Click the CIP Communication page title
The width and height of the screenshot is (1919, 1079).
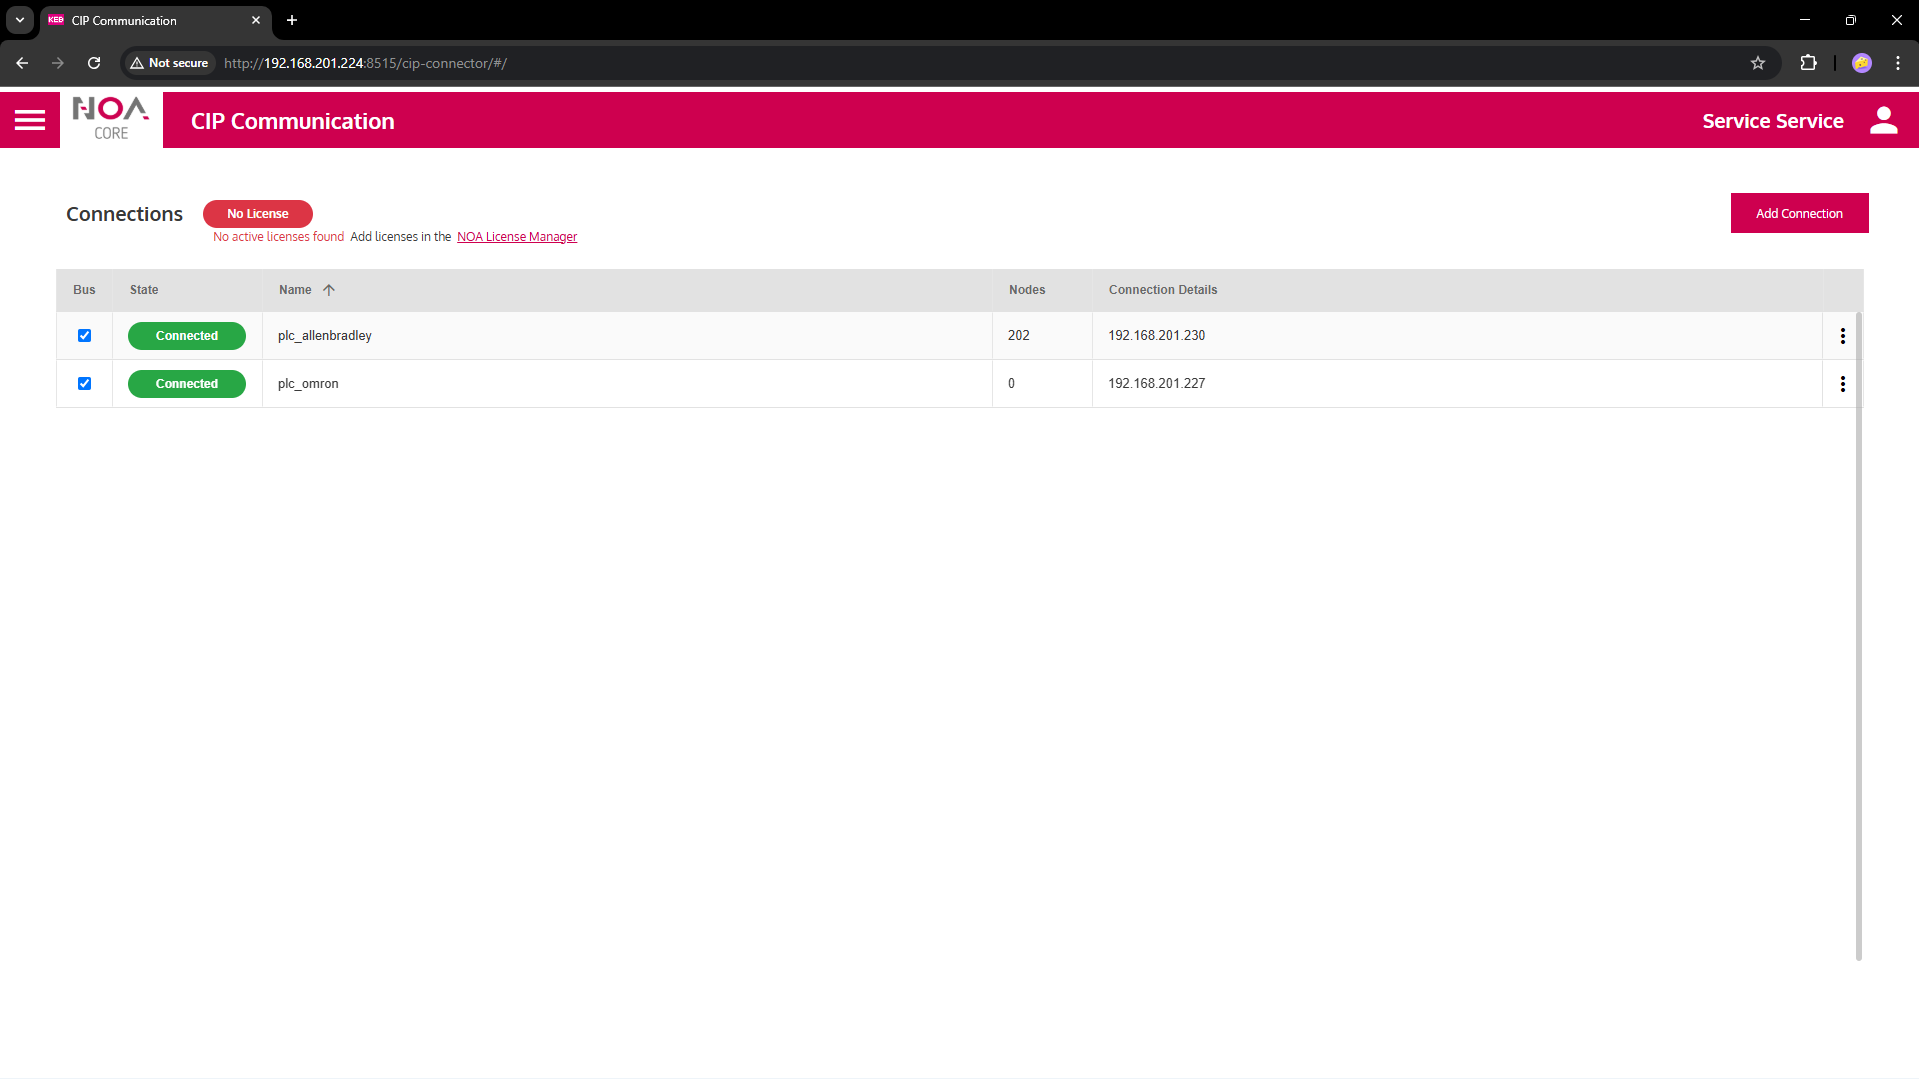[293, 121]
